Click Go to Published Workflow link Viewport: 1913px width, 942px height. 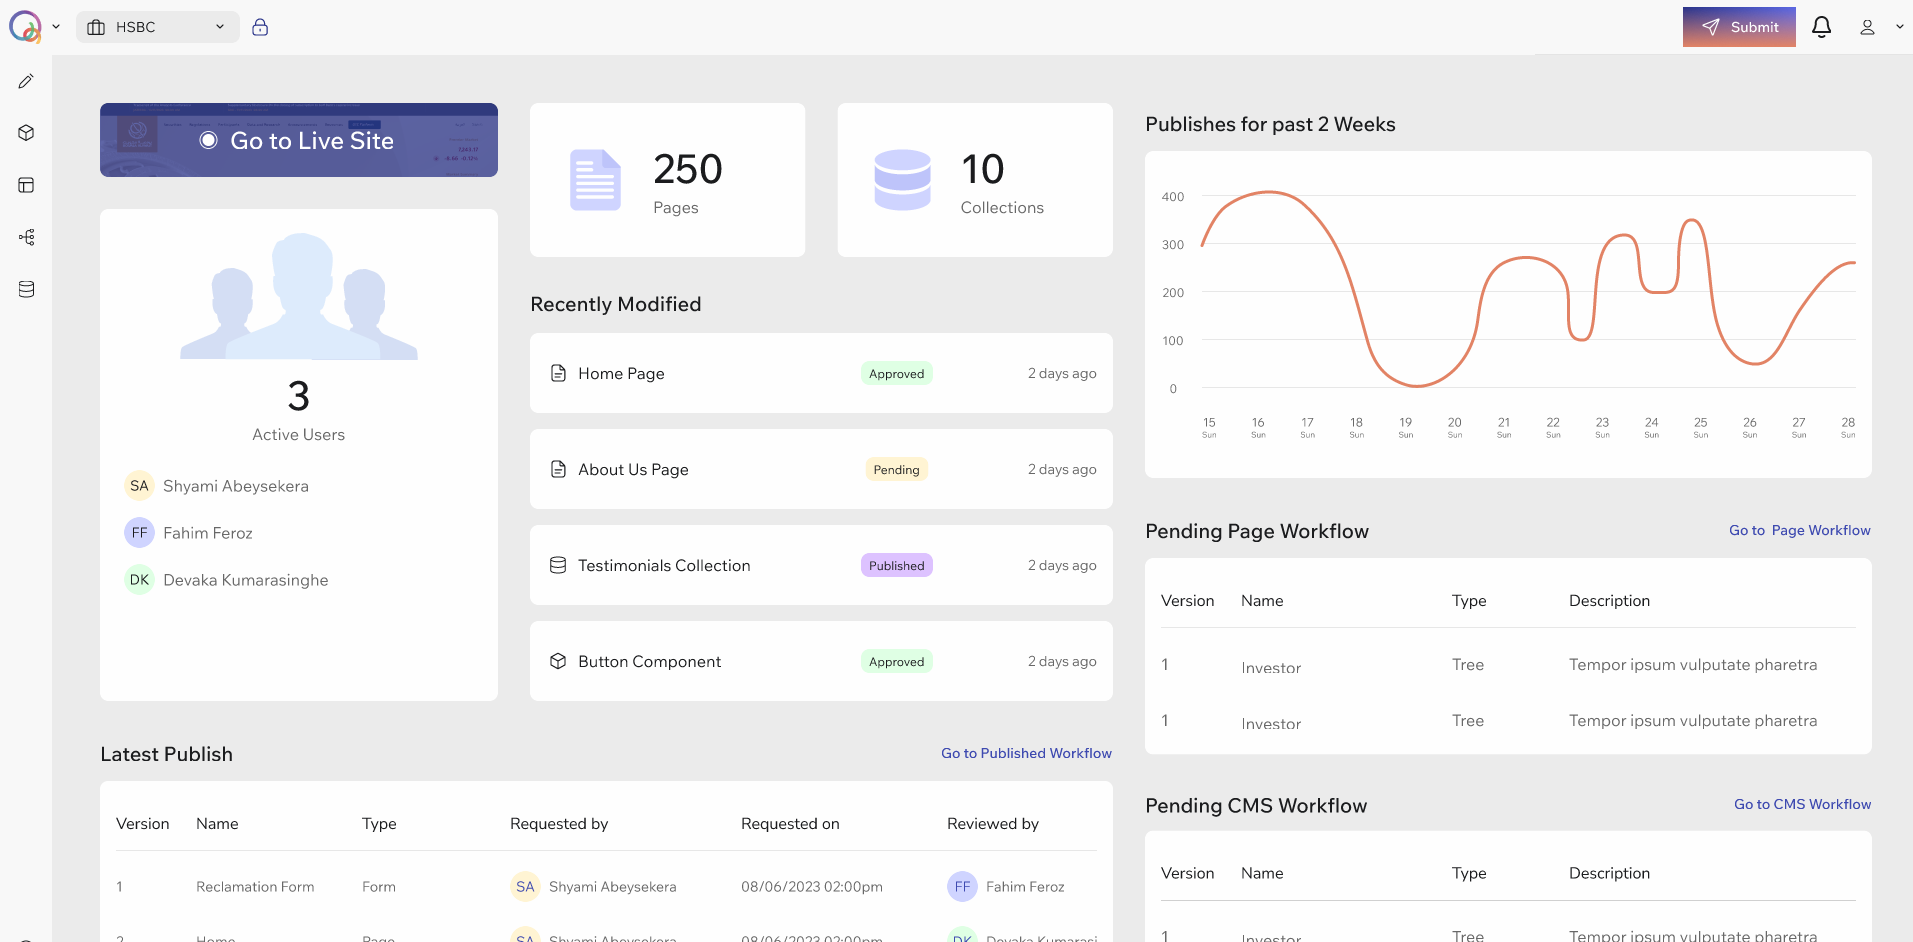(x=1026, y=753)
